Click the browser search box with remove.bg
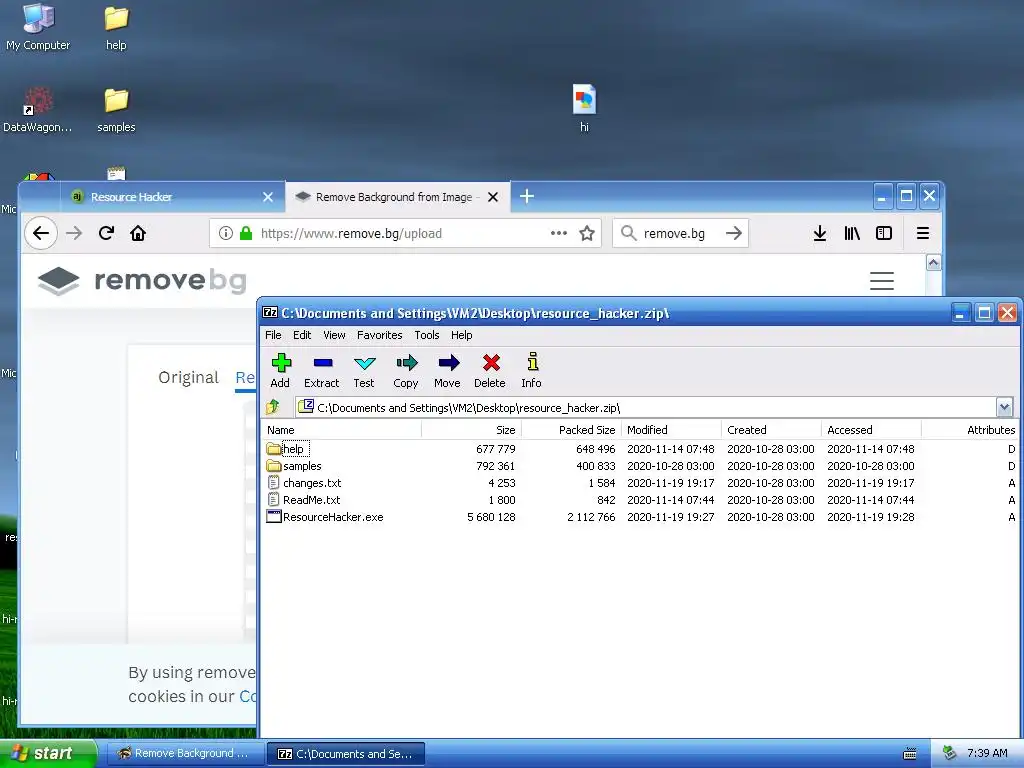The image size is (1024, 768). click(x=679, y=233)
